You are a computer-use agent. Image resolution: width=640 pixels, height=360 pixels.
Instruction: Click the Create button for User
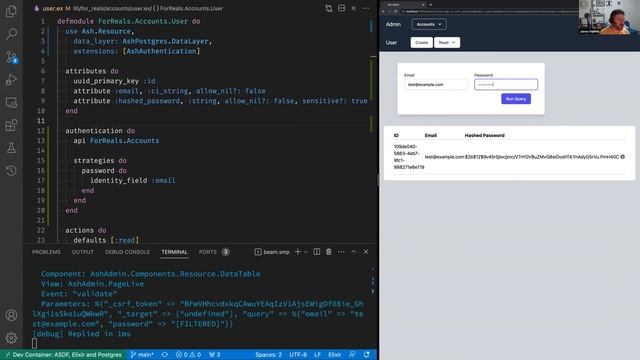pos(422,42)
